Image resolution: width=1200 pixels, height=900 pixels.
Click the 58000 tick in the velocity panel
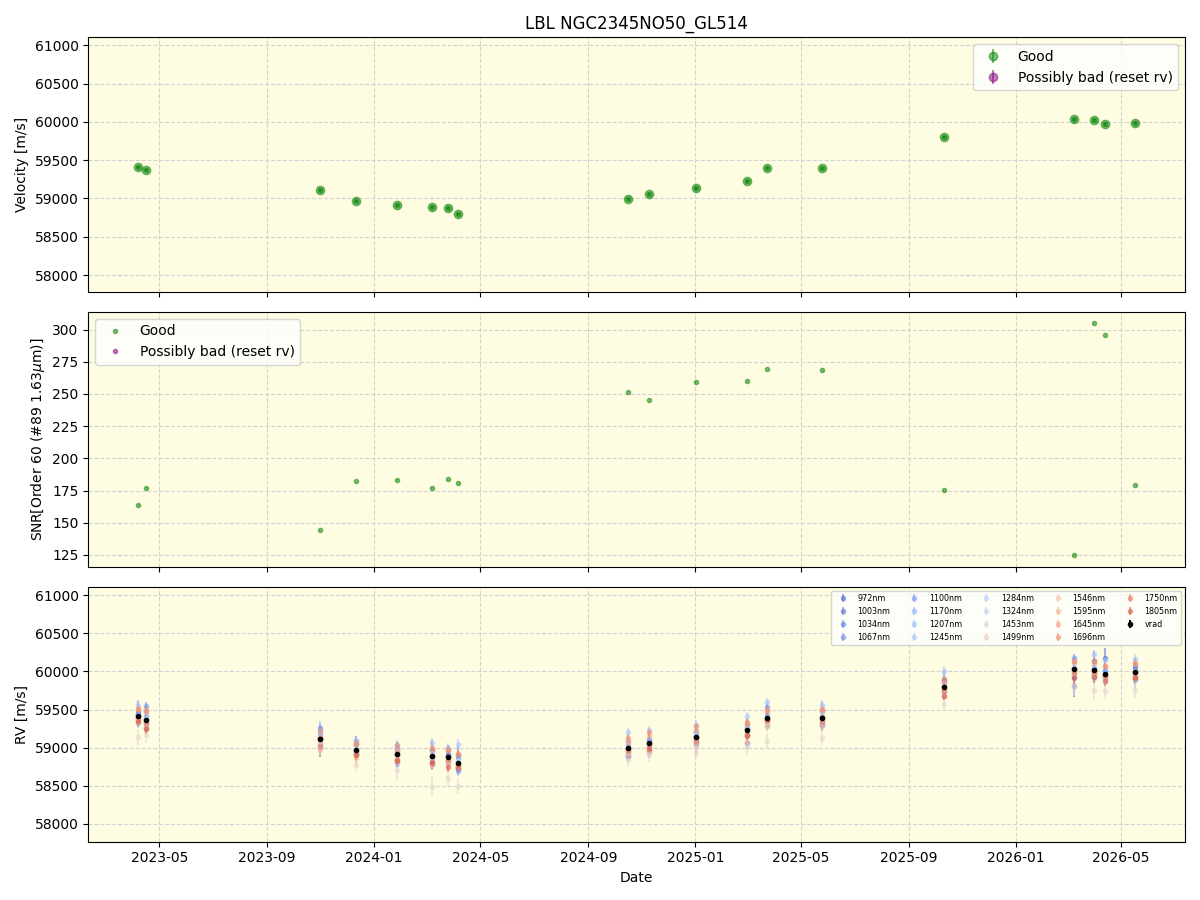click(58, 275)
